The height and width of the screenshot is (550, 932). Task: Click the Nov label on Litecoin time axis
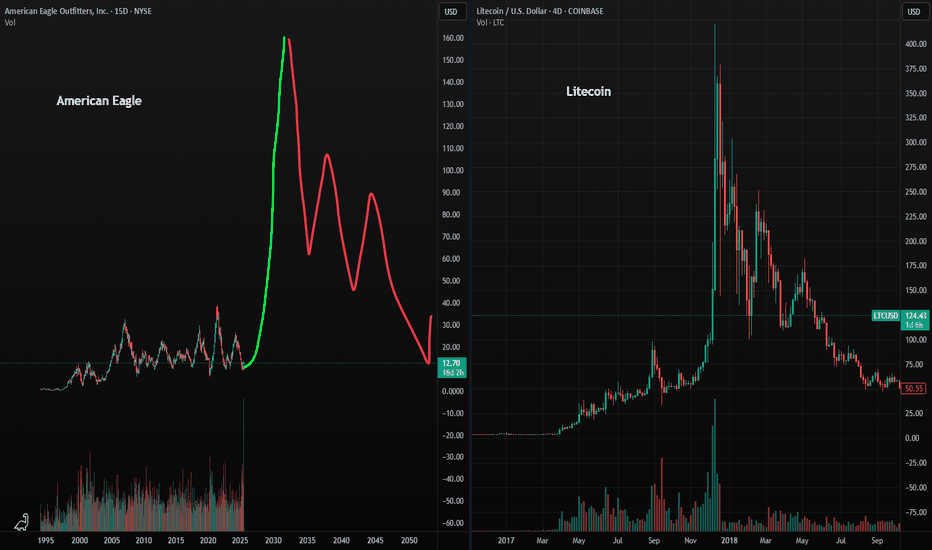(690, 540)
